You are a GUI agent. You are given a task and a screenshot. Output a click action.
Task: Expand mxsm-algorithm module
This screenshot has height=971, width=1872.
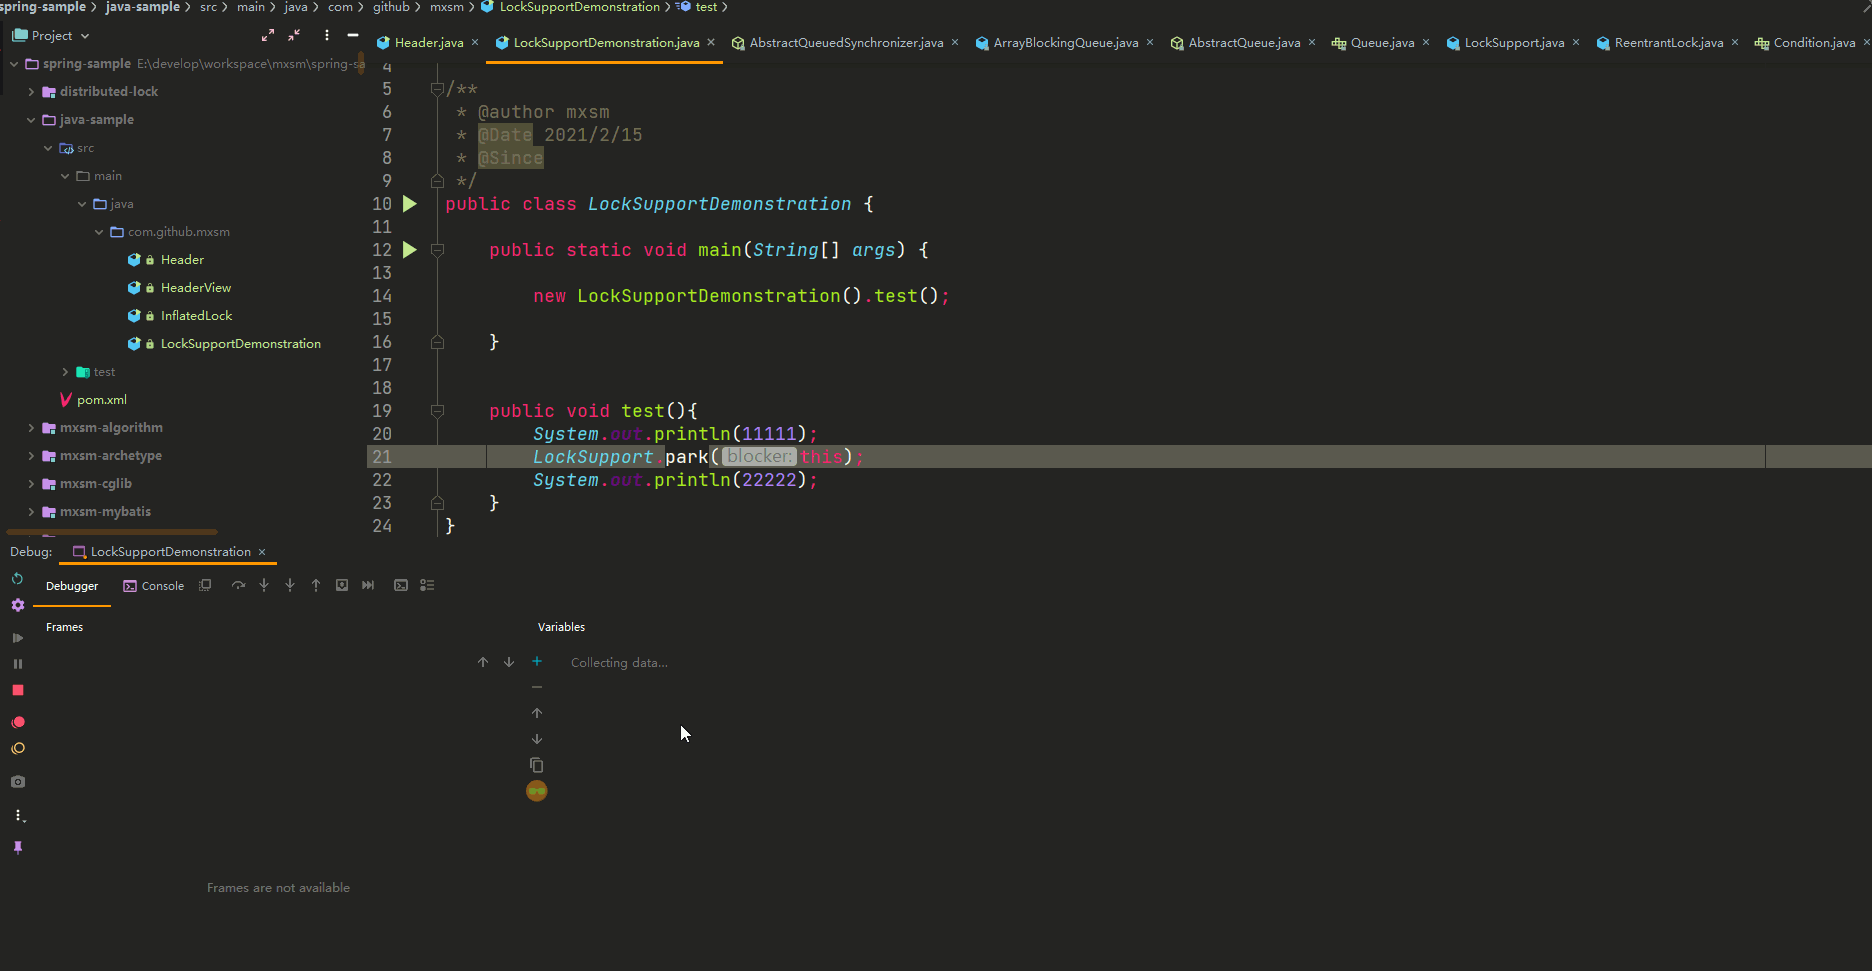(31, 428)
